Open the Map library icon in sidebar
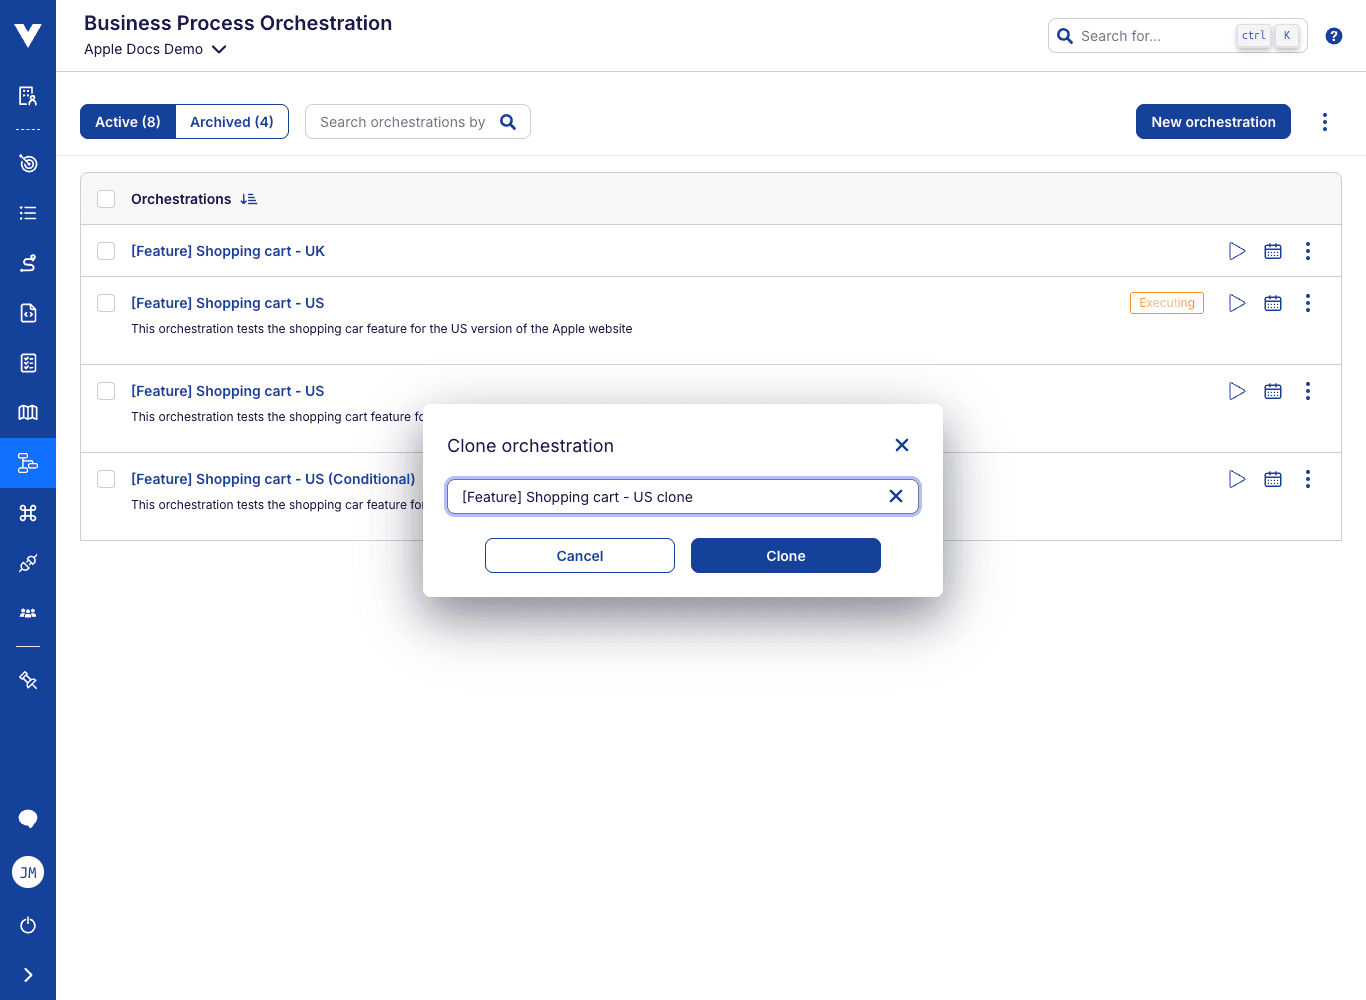Image resolution: width=1366 pixels, height=1000 pixels. click(x=27, y=412)
